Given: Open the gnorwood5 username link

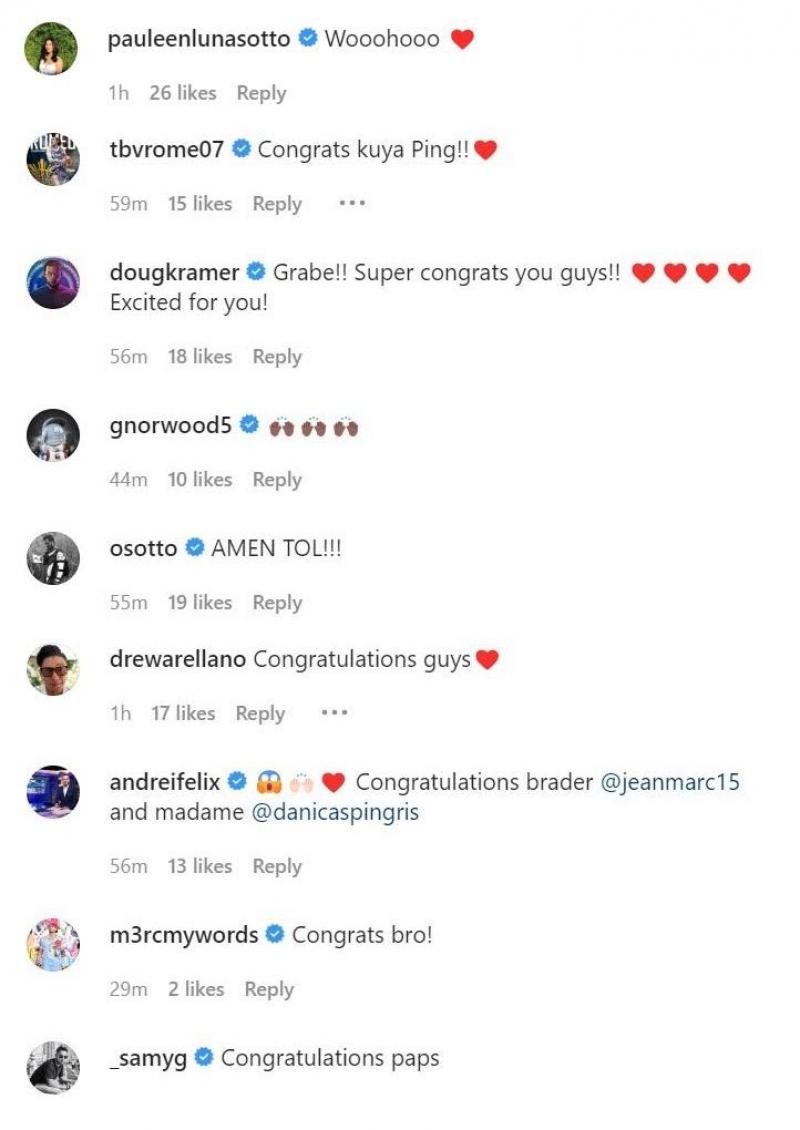Looking at the screenshot, I should pyautogui.click(x=170, y=425).
